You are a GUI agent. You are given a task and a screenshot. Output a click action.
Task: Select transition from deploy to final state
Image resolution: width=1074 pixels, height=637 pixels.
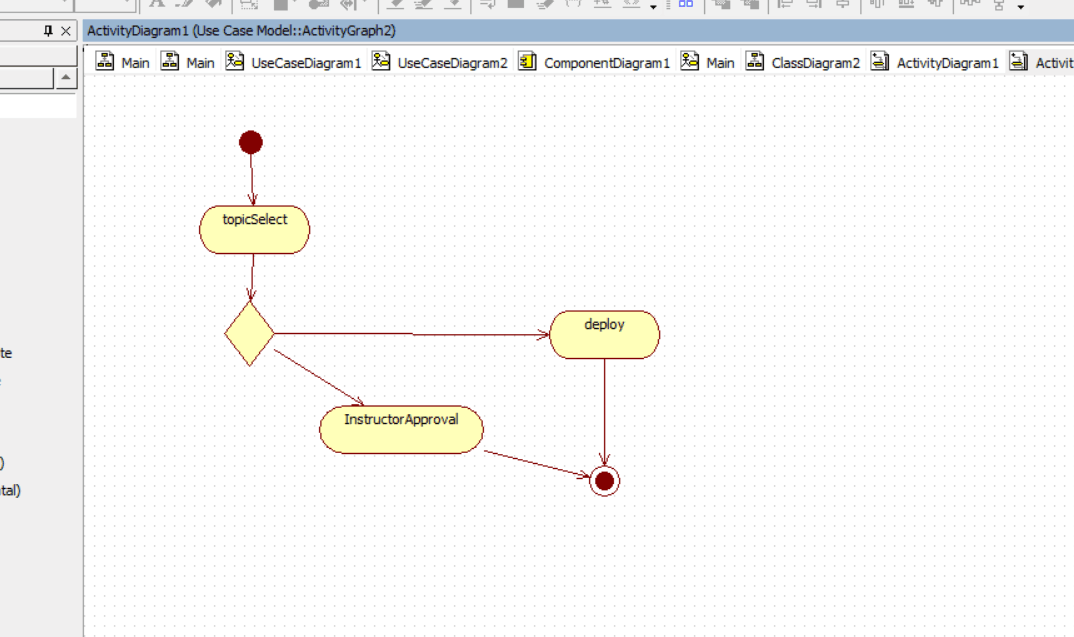(604, 411)
